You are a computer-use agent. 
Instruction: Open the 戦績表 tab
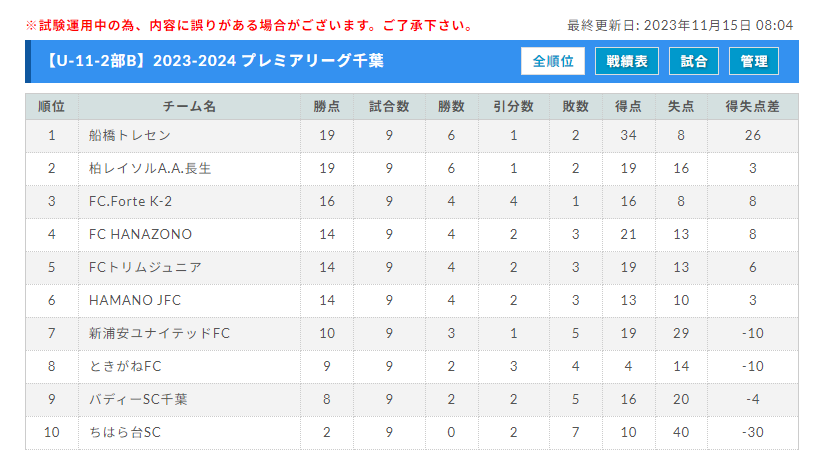tap(627, 61)
